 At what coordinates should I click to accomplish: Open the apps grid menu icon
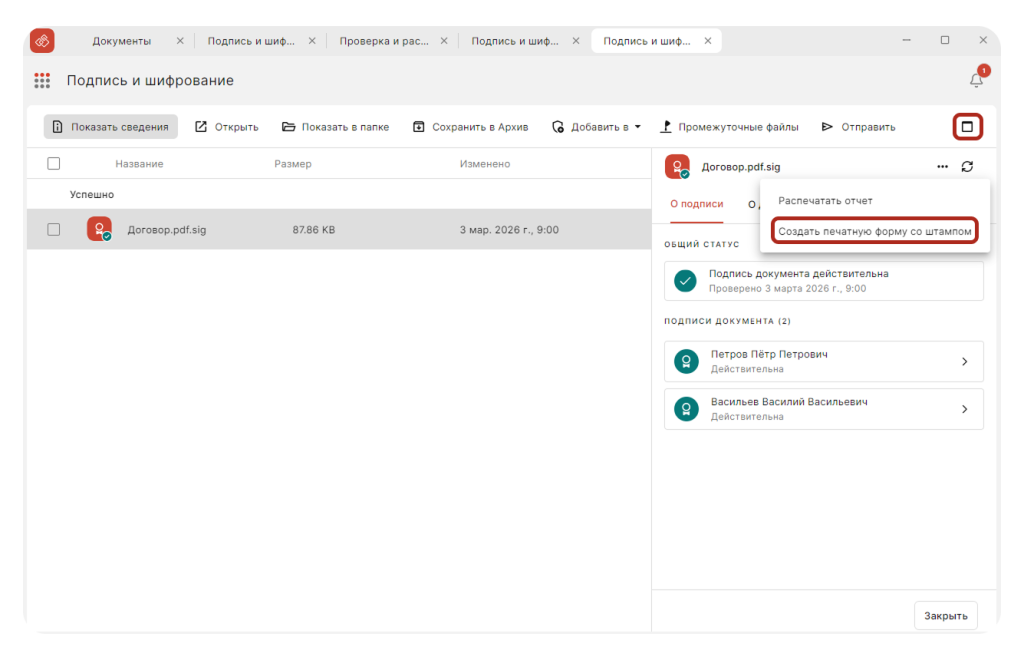pyautogui.click(x=42, y=81)
